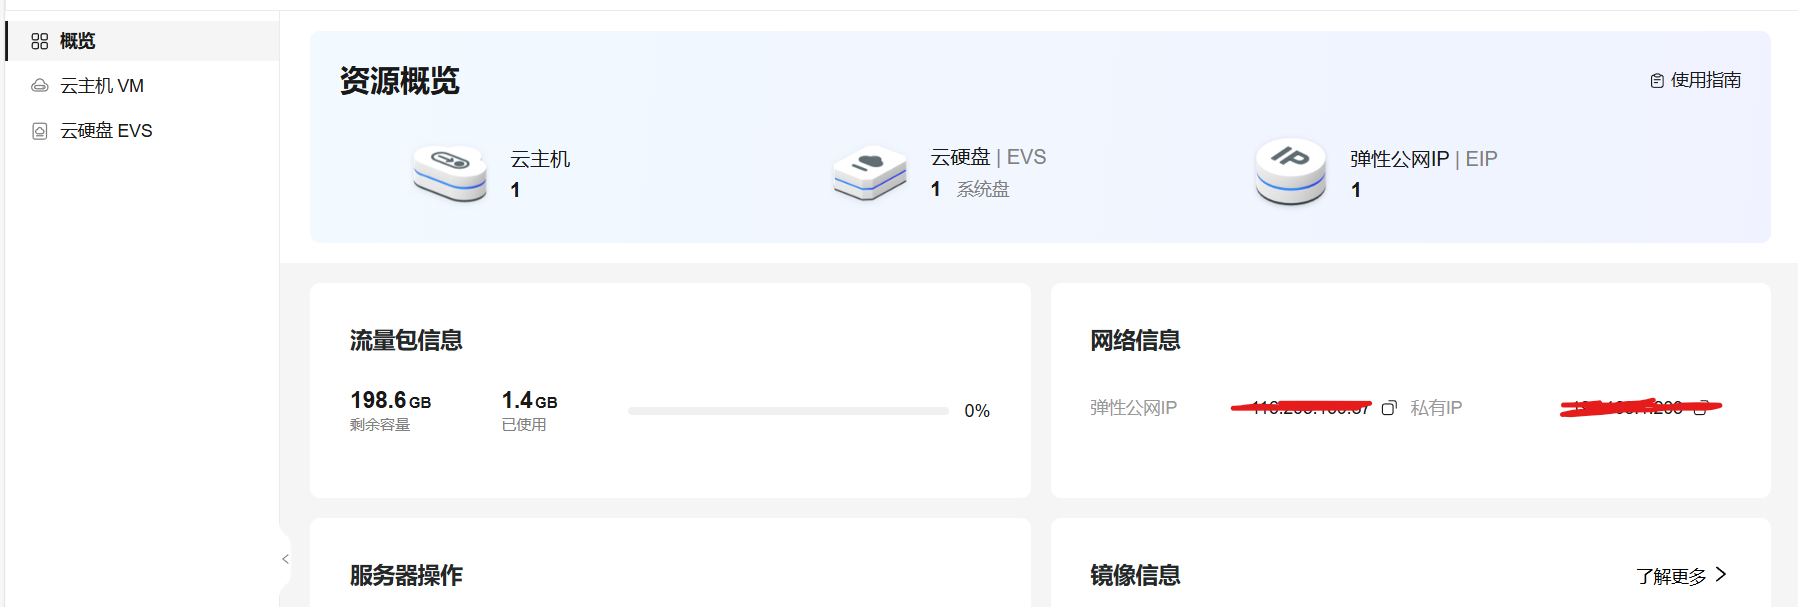Select the 概览 menu label
The height and width of the screenshot is (607, 1798).
77,41
